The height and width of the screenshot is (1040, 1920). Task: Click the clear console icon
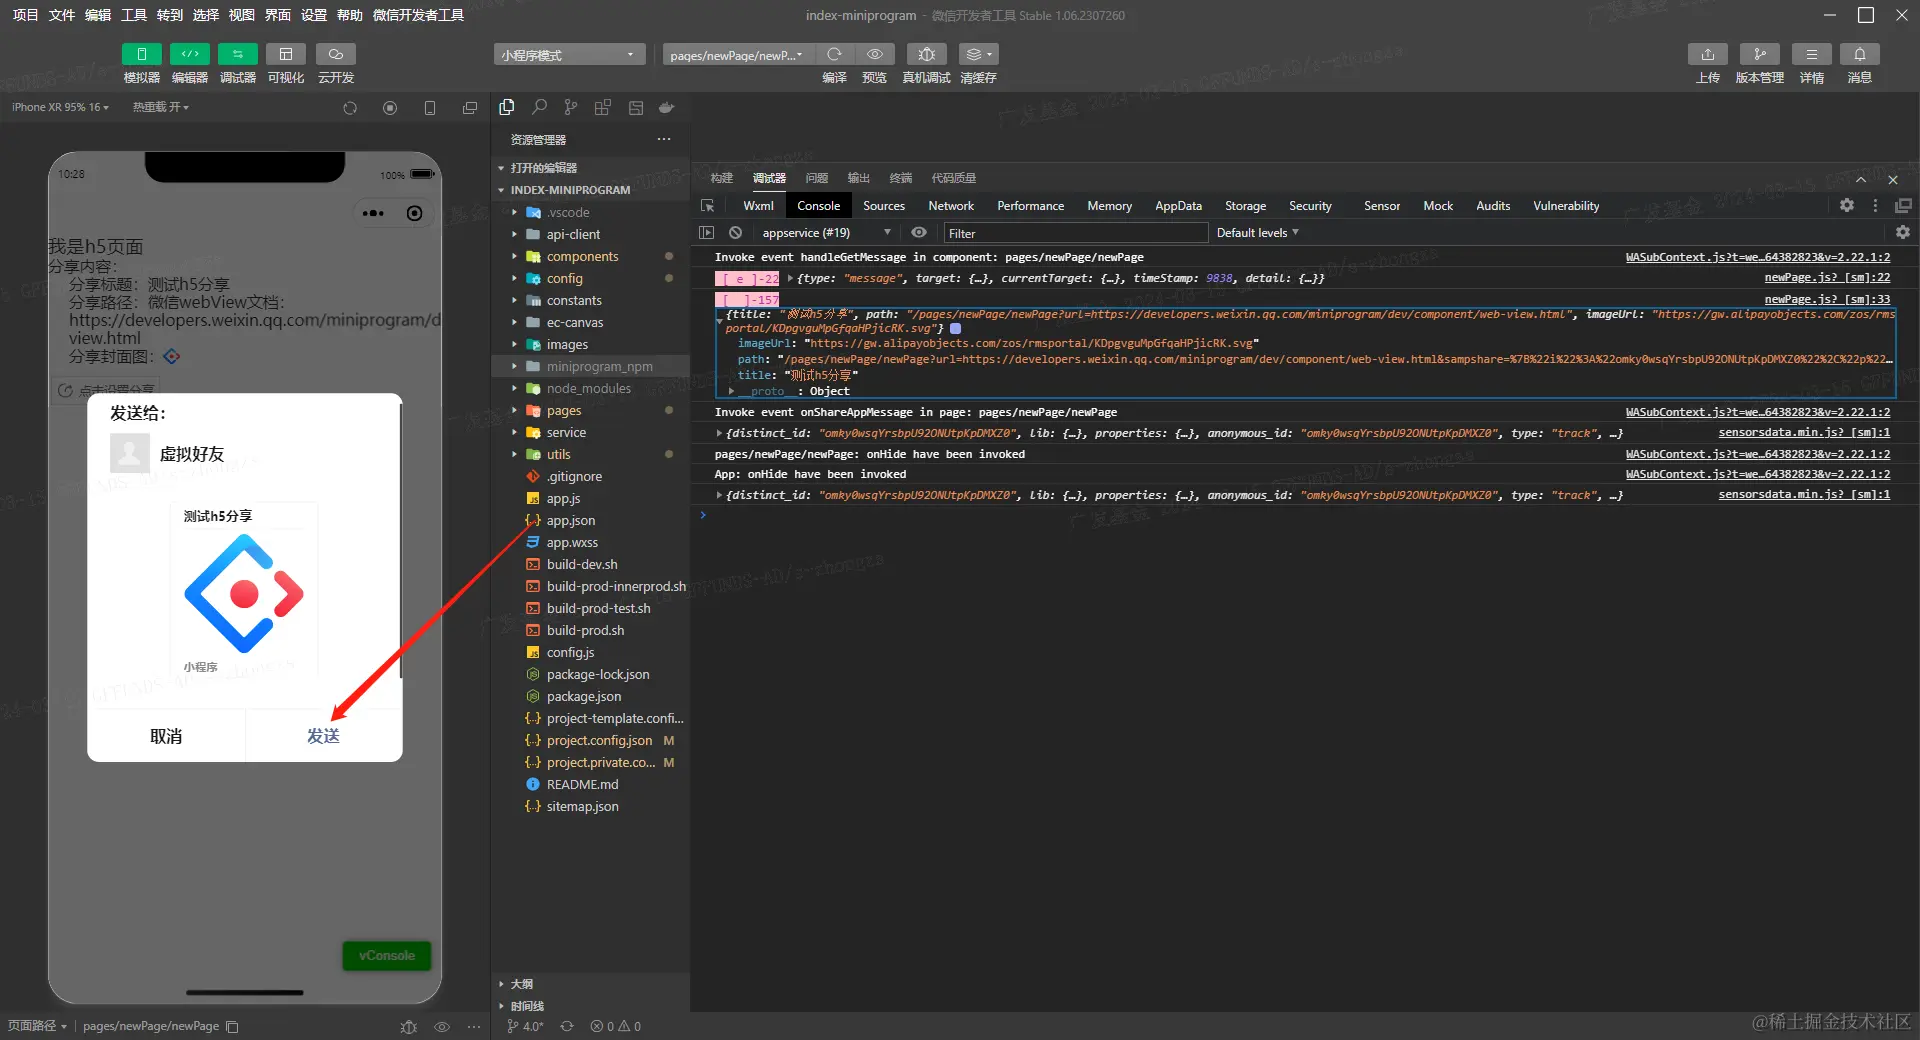(736, 233)
